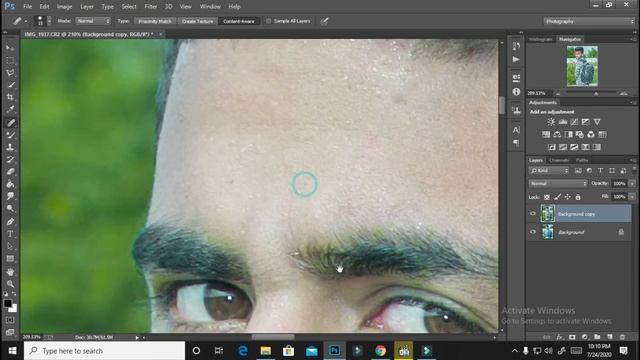Image resolution: width=640 pixels, height=360 pixels.
Task: Open the Opacity slider arrow
Action: point(632,184)
